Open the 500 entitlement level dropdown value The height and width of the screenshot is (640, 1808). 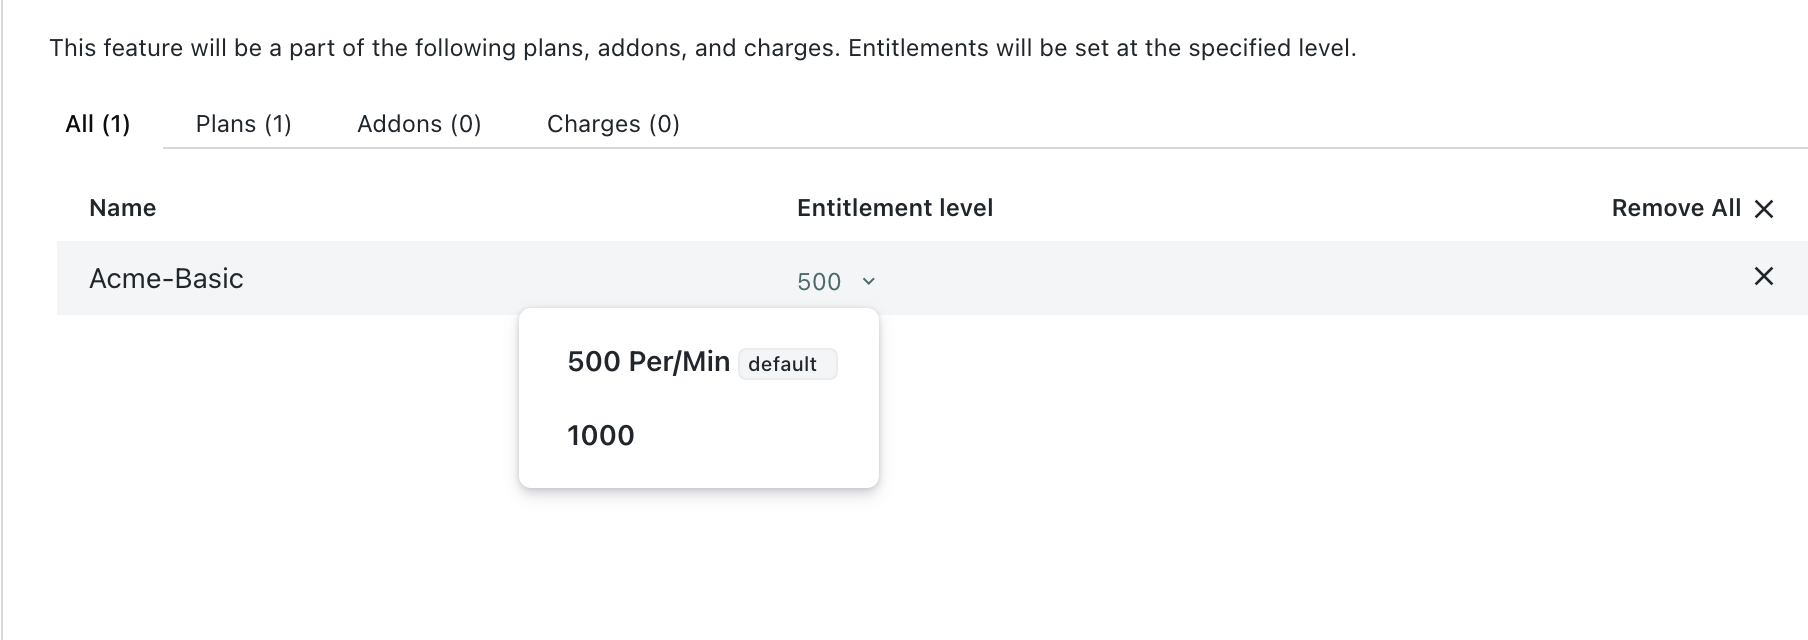(819, 282)
